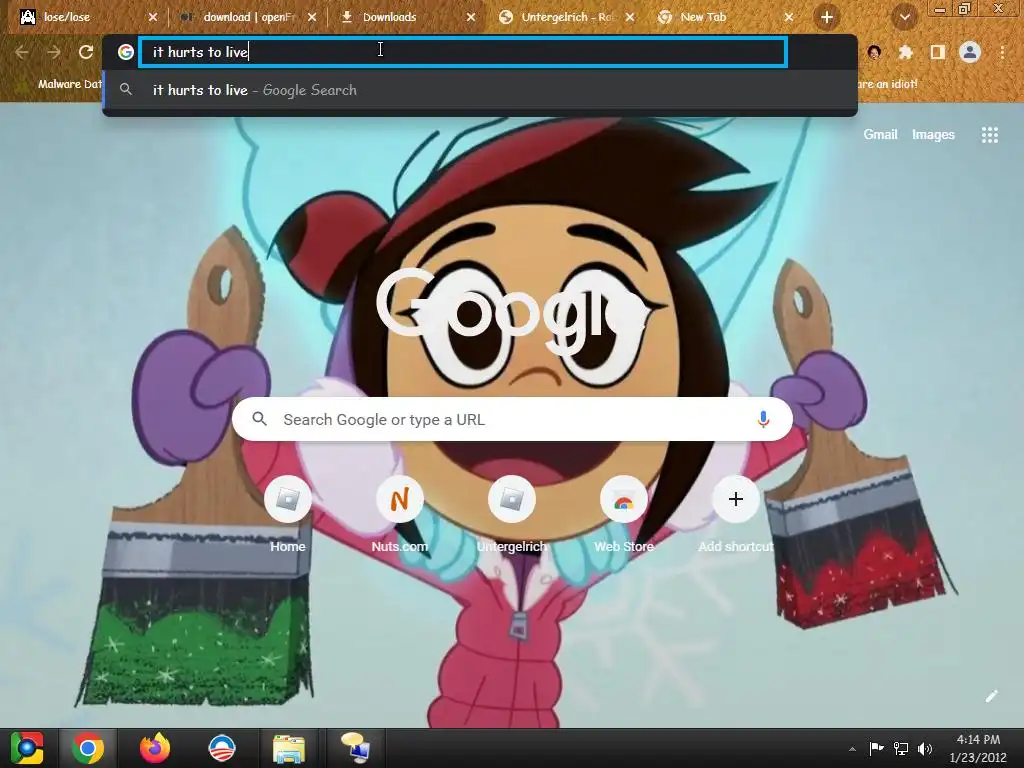
Task: Open the Images link
Action: coord(933,135)
